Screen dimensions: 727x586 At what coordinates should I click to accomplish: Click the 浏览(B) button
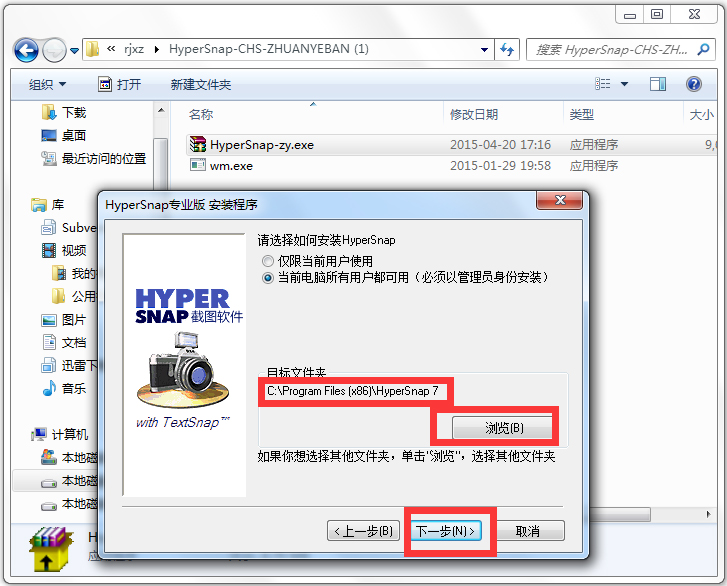[x=503, y=427]
